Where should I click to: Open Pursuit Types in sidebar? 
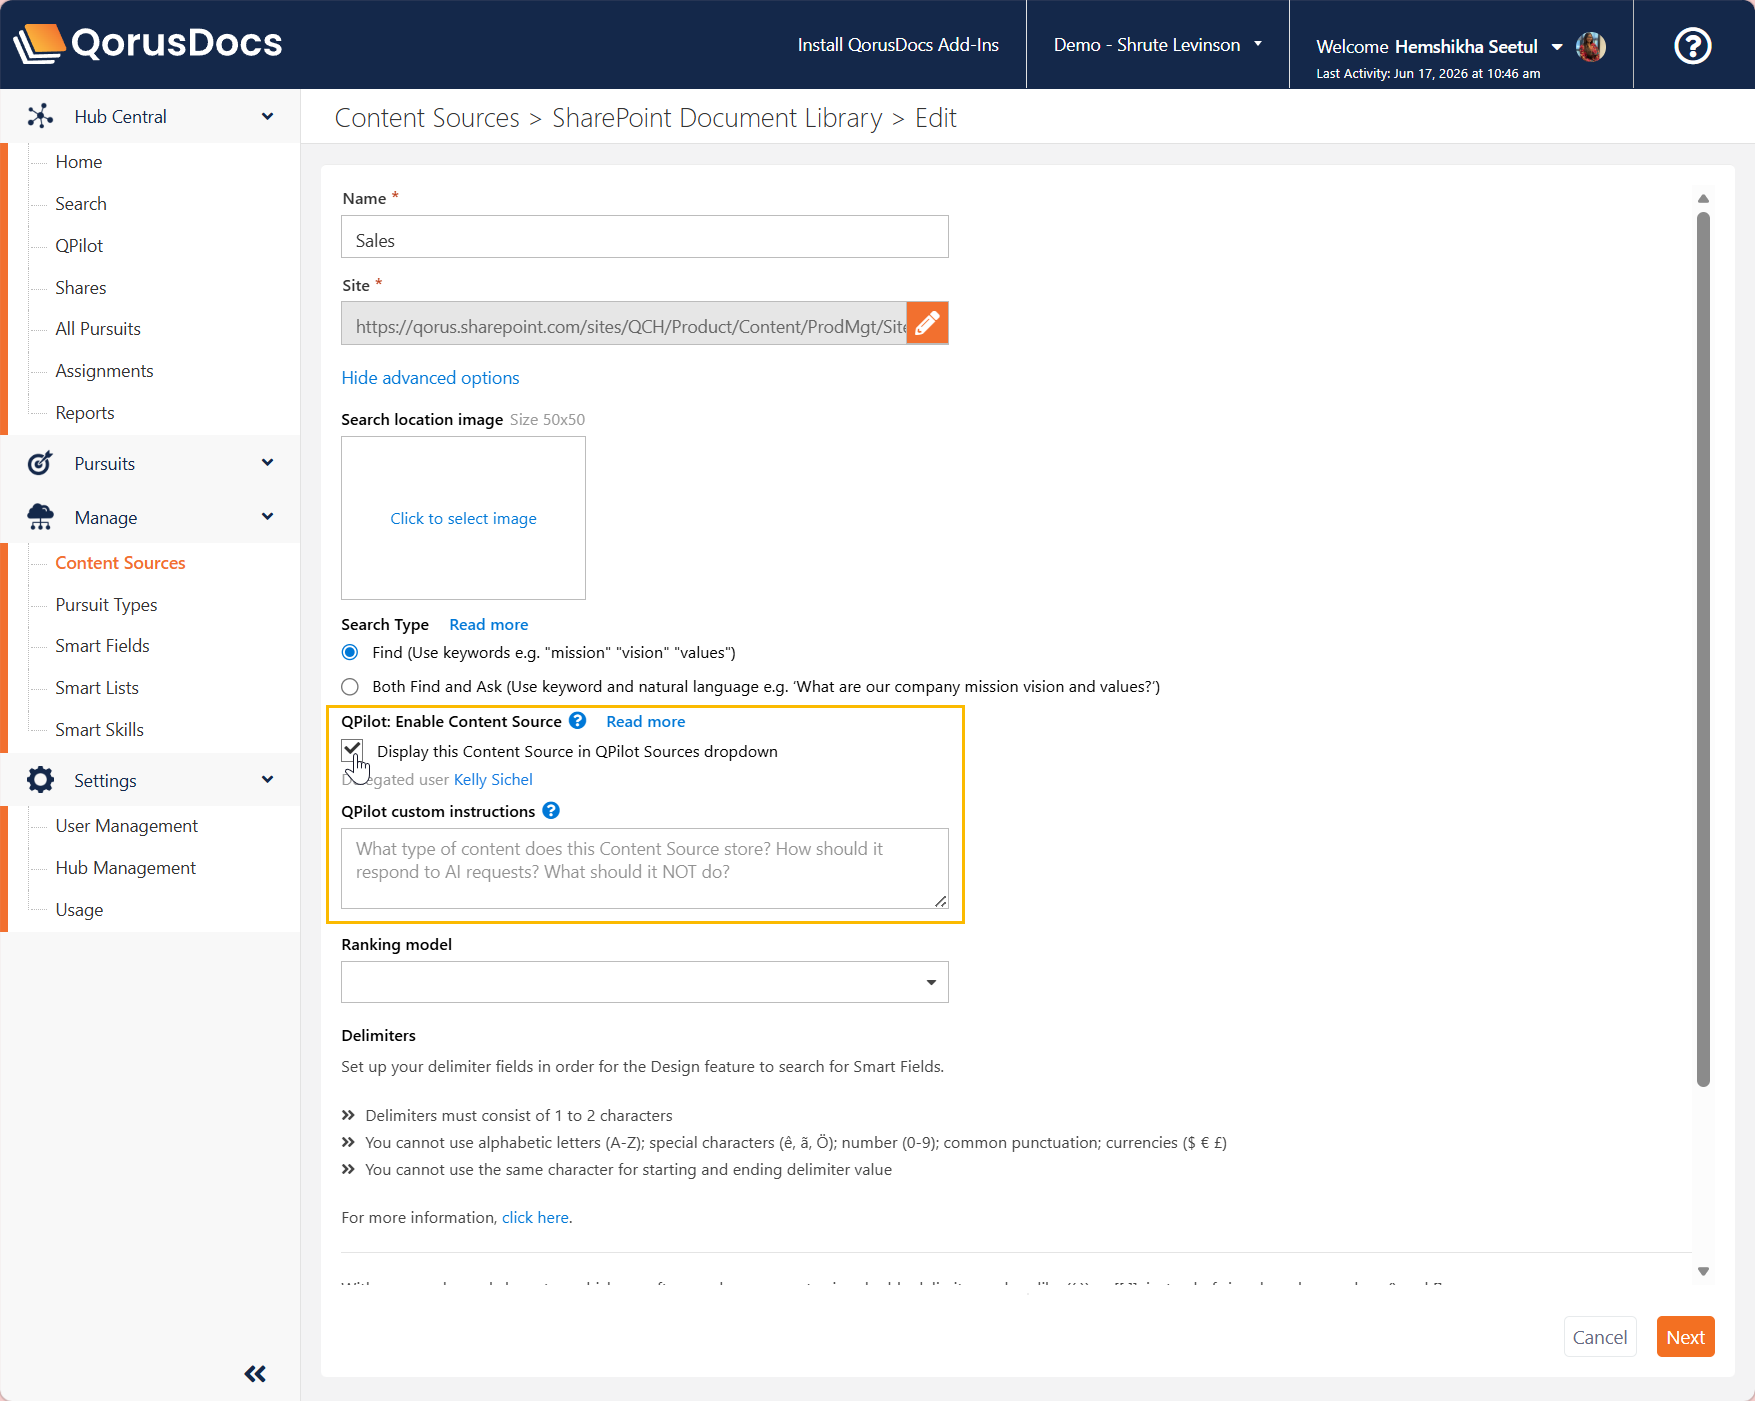point(106,605)
